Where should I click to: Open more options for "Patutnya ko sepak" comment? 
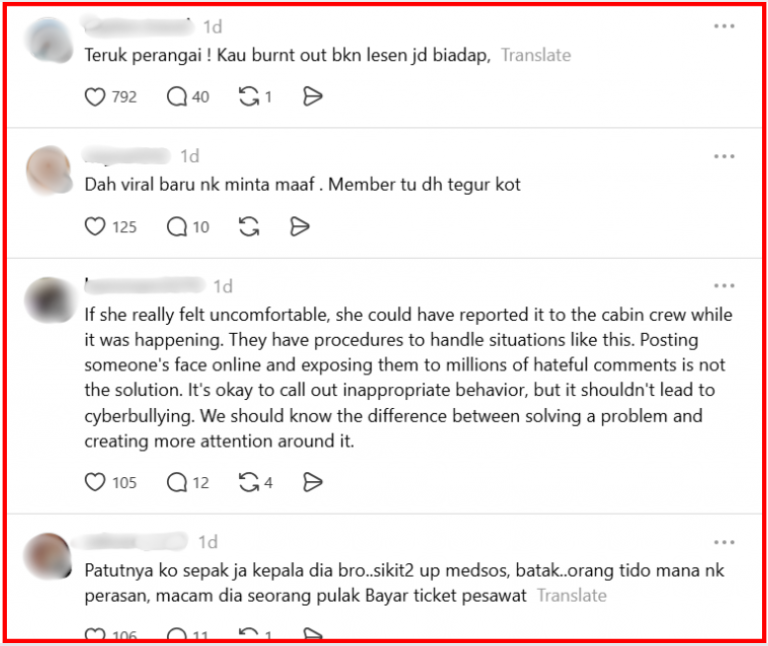pos(724,543)
